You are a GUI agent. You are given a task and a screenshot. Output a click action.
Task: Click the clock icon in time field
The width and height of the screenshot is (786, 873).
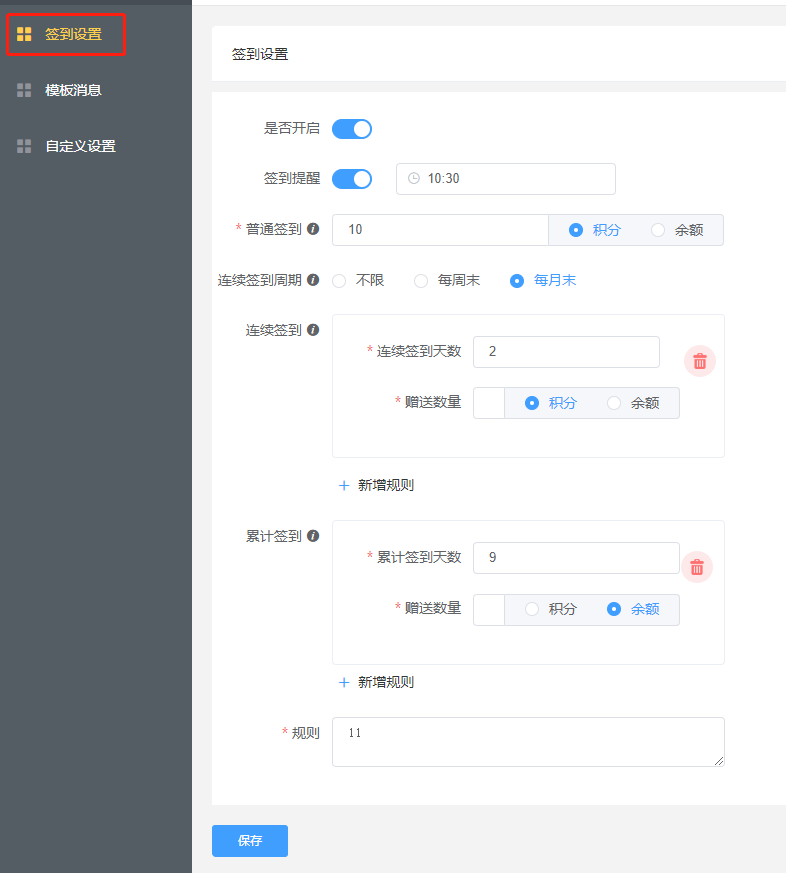[414, 179]
